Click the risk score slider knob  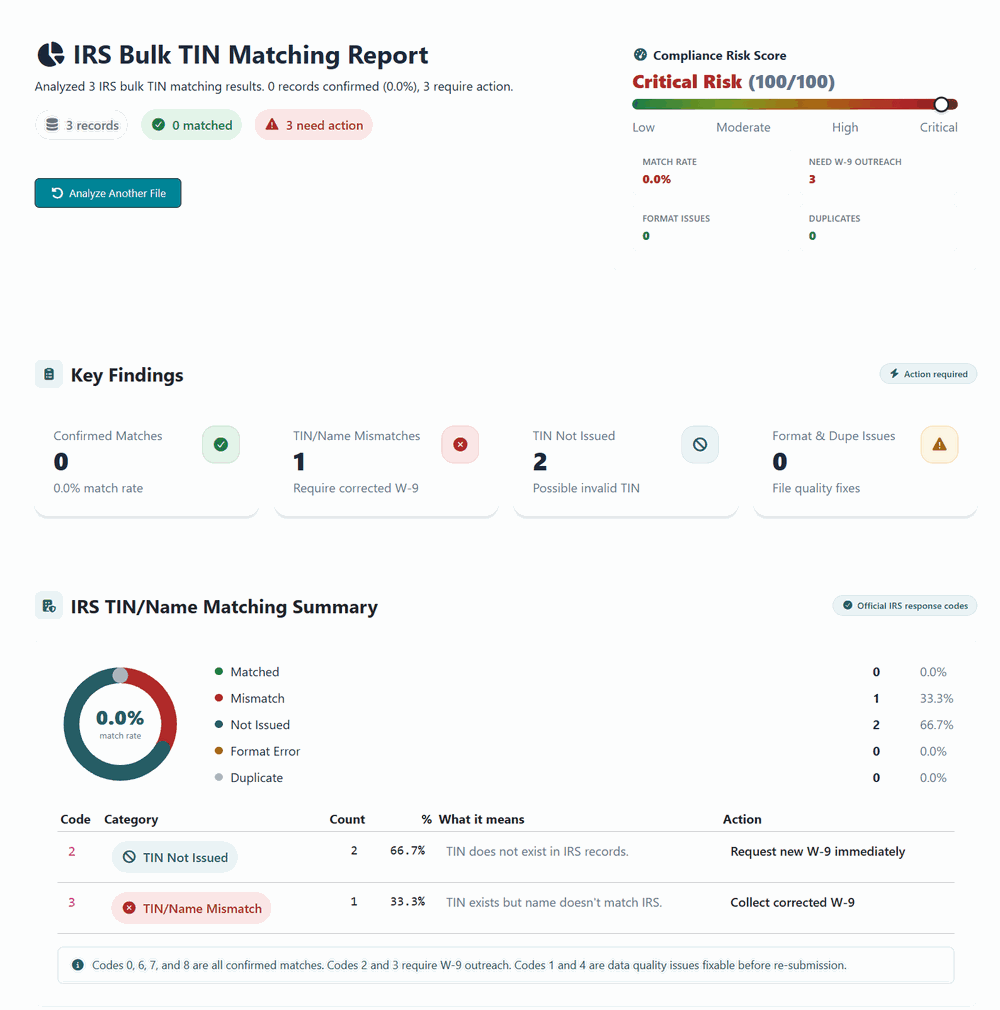click(x=941, y=104)
